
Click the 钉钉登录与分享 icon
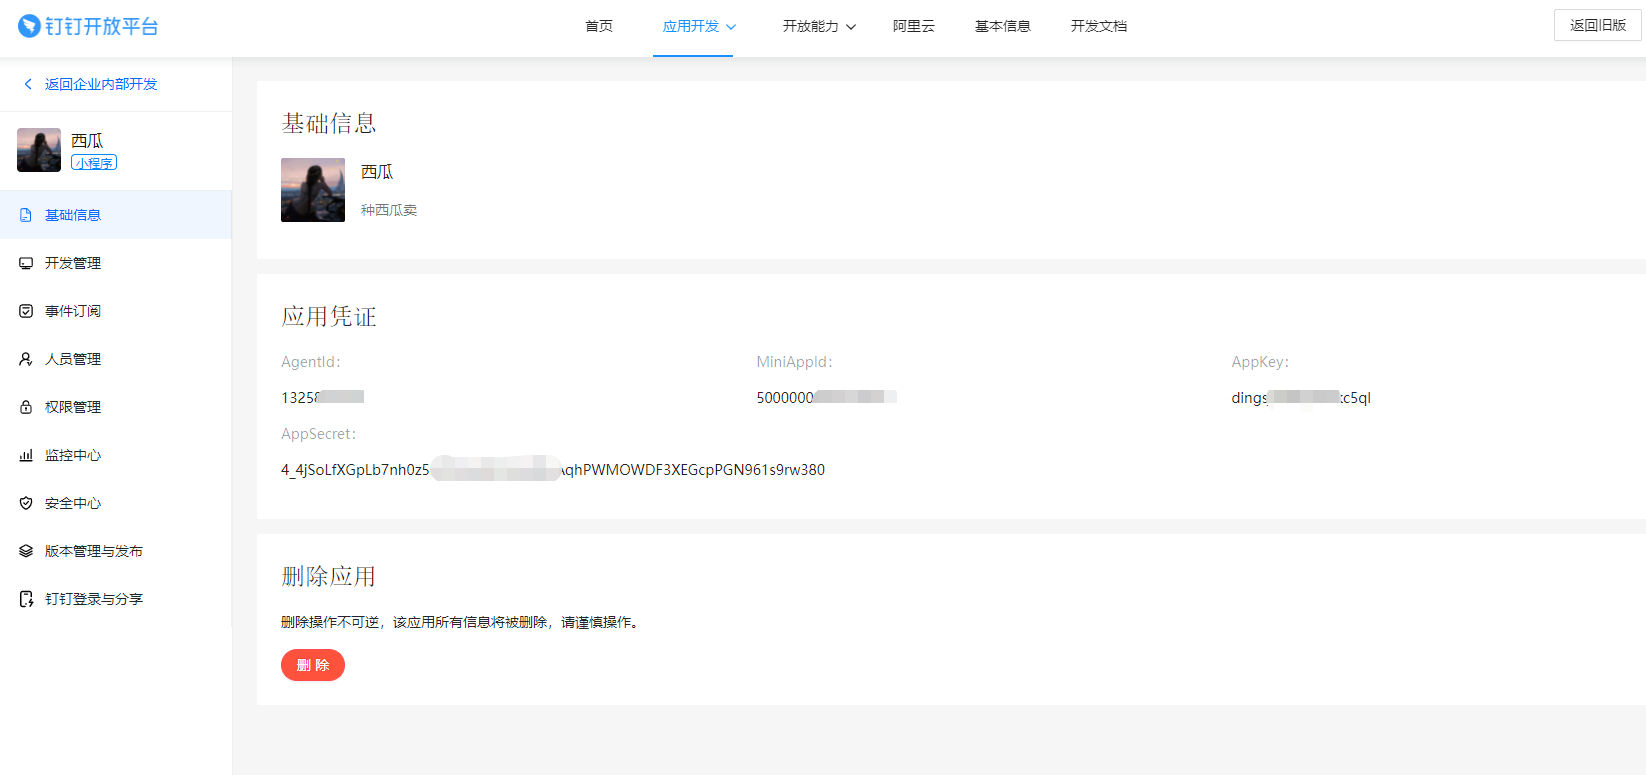tap(26, 599)
